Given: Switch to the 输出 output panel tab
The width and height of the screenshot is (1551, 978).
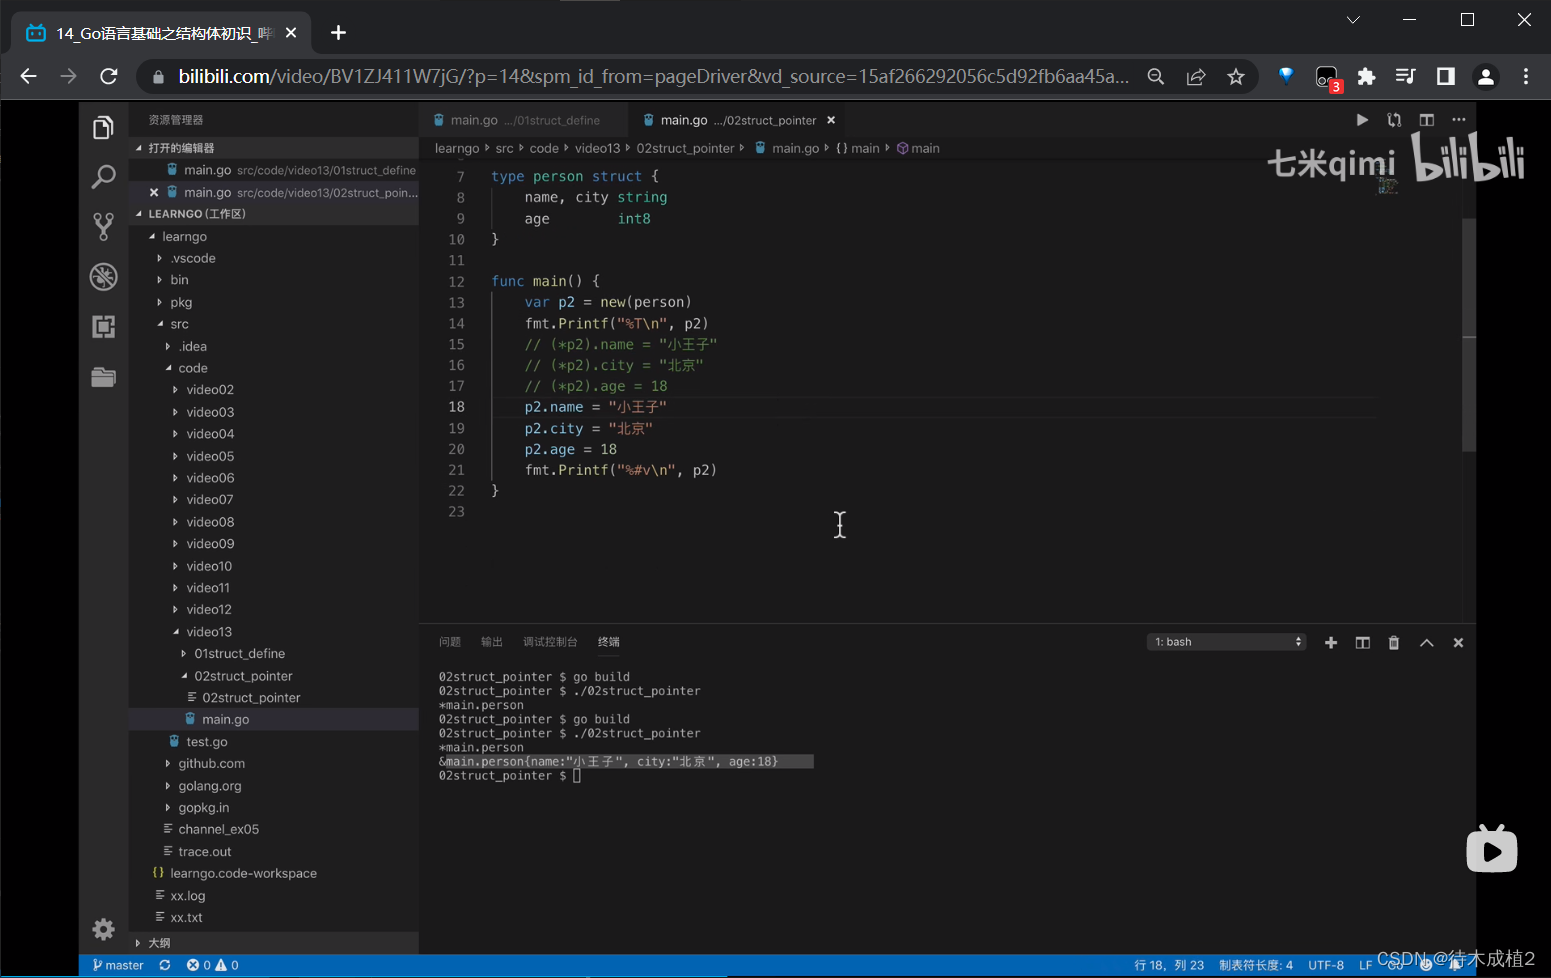Looking at the screenshot, I should (492, 642).
